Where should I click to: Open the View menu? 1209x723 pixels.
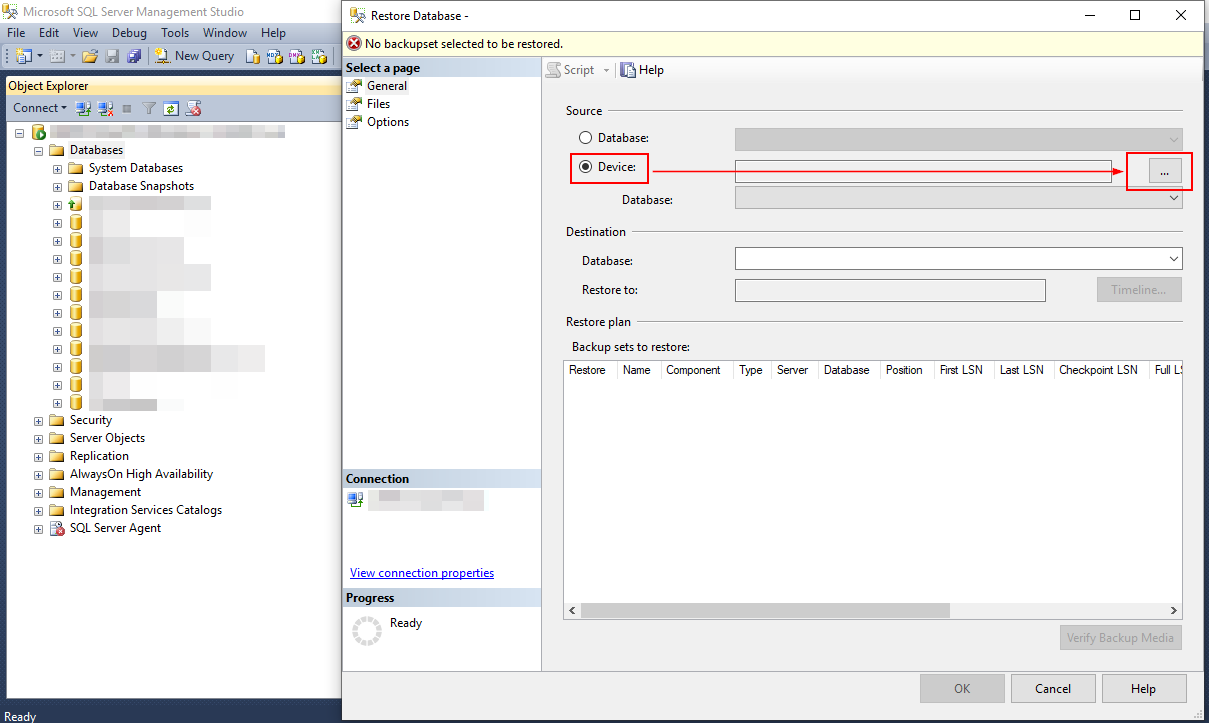pos(85,33)
